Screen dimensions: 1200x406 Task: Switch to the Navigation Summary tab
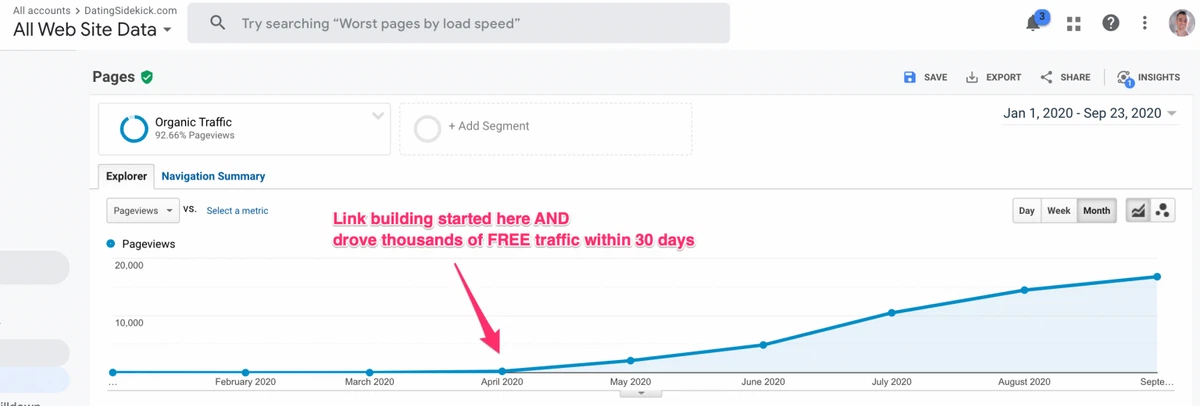tap(213, 176)
